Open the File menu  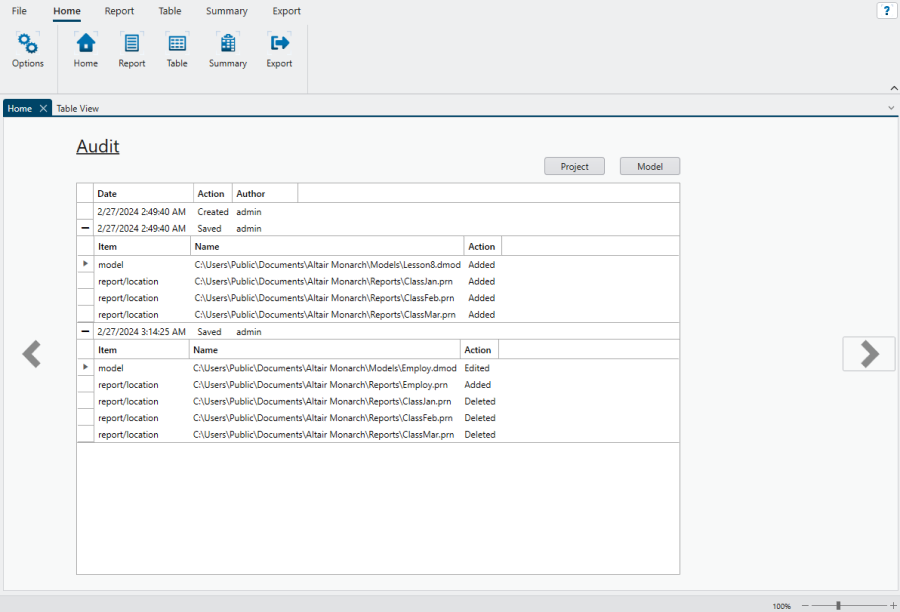tap(19, 11)
